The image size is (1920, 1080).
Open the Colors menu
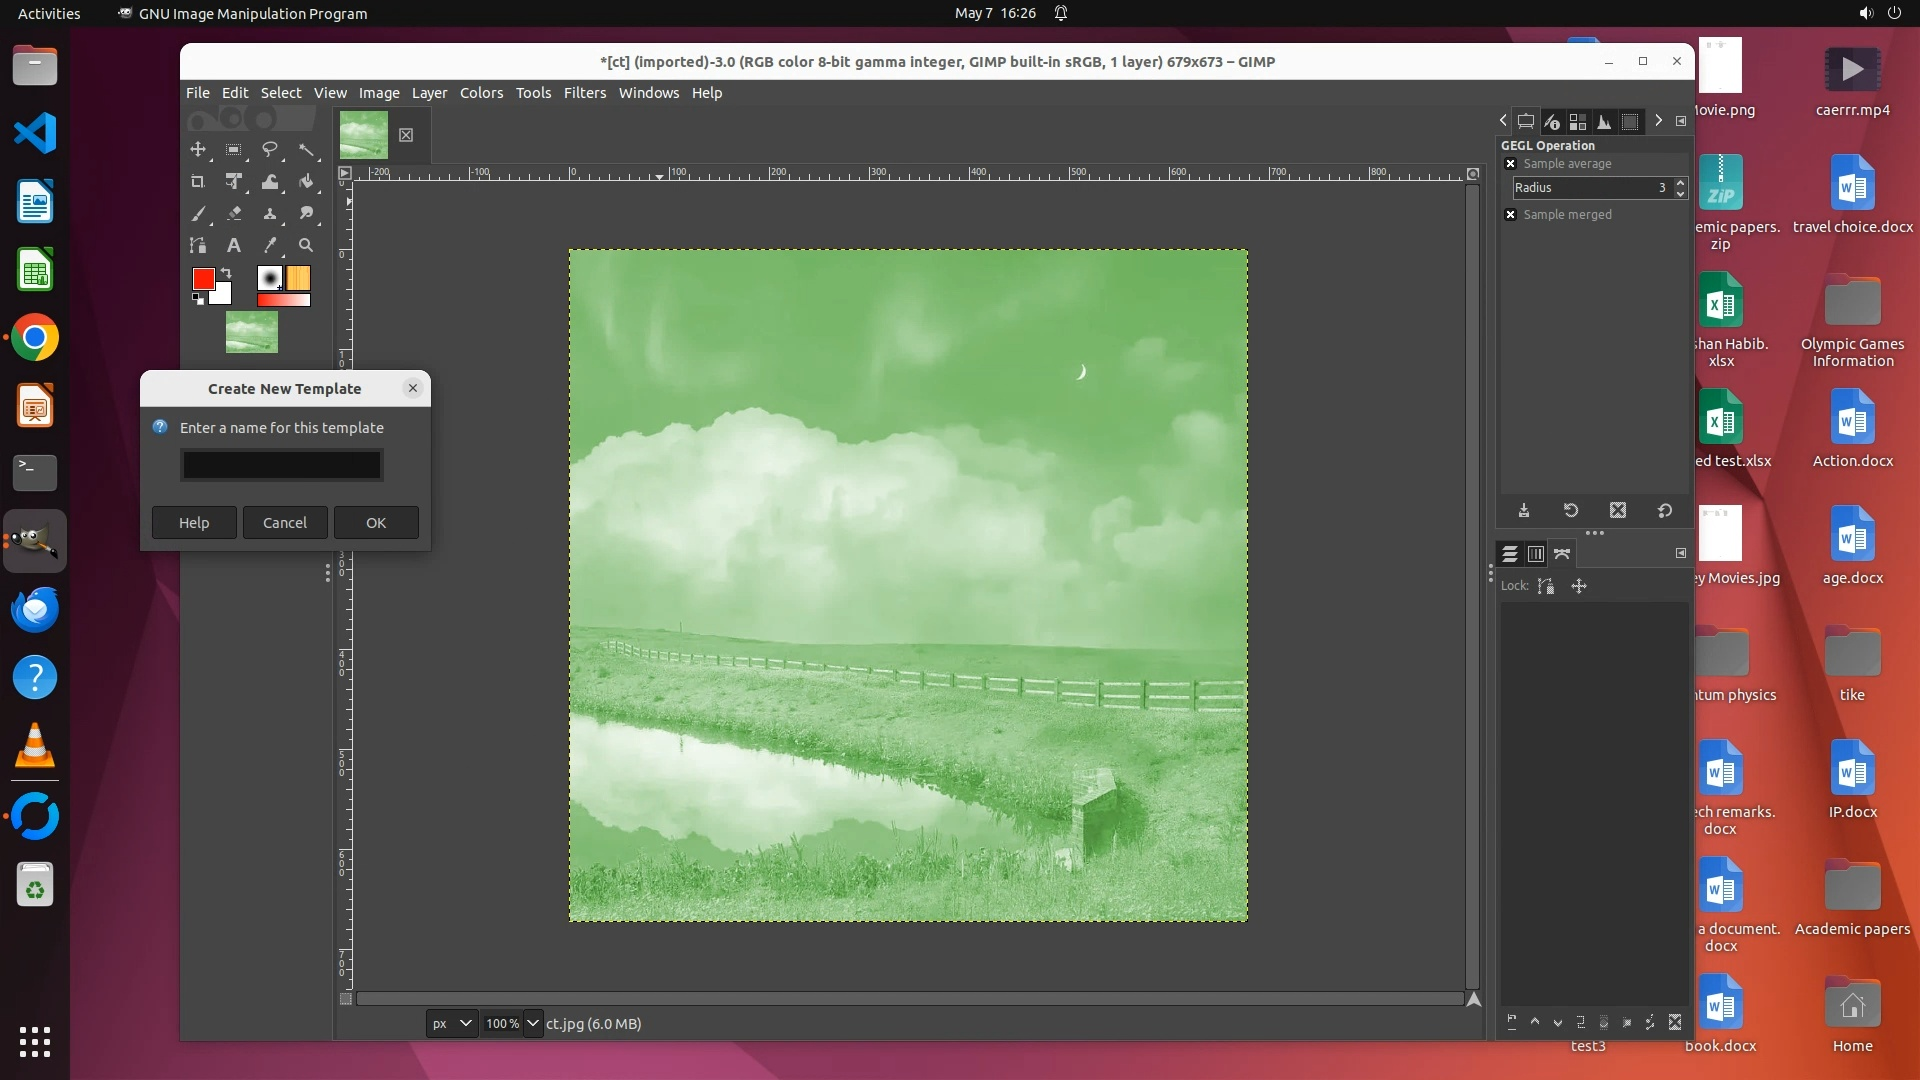[x=481, y=93]
